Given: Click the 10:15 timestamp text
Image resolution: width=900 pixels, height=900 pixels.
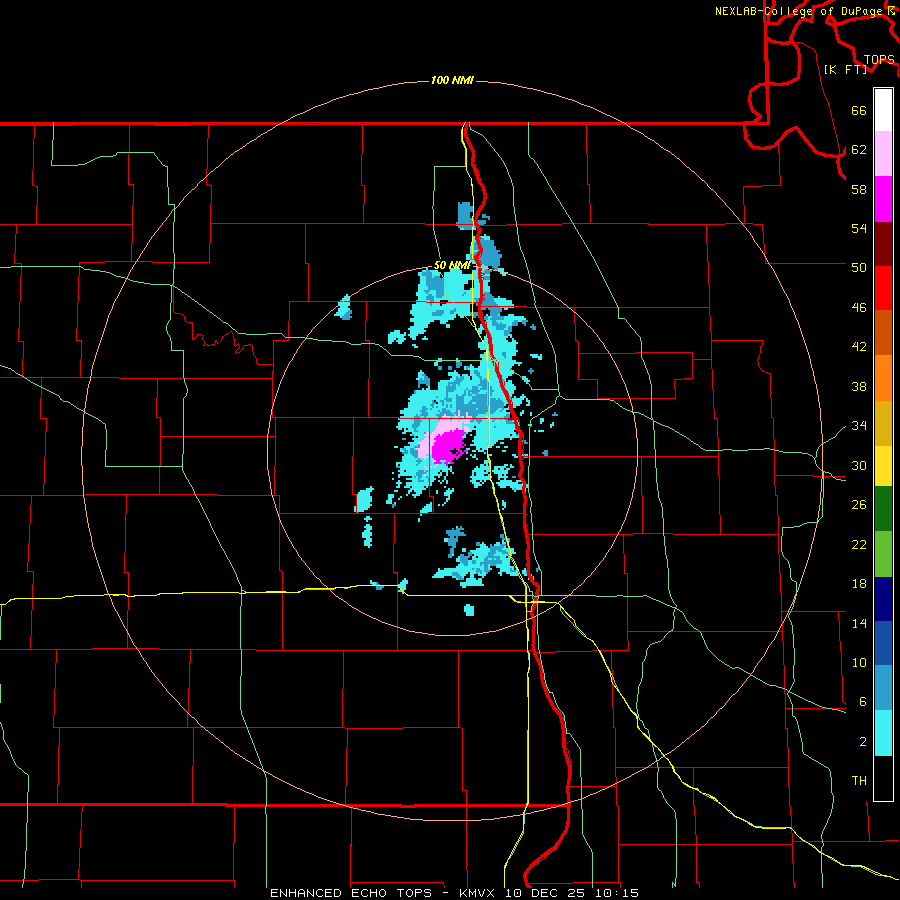Looking at the screenshot, I should [x=617, y=893].
